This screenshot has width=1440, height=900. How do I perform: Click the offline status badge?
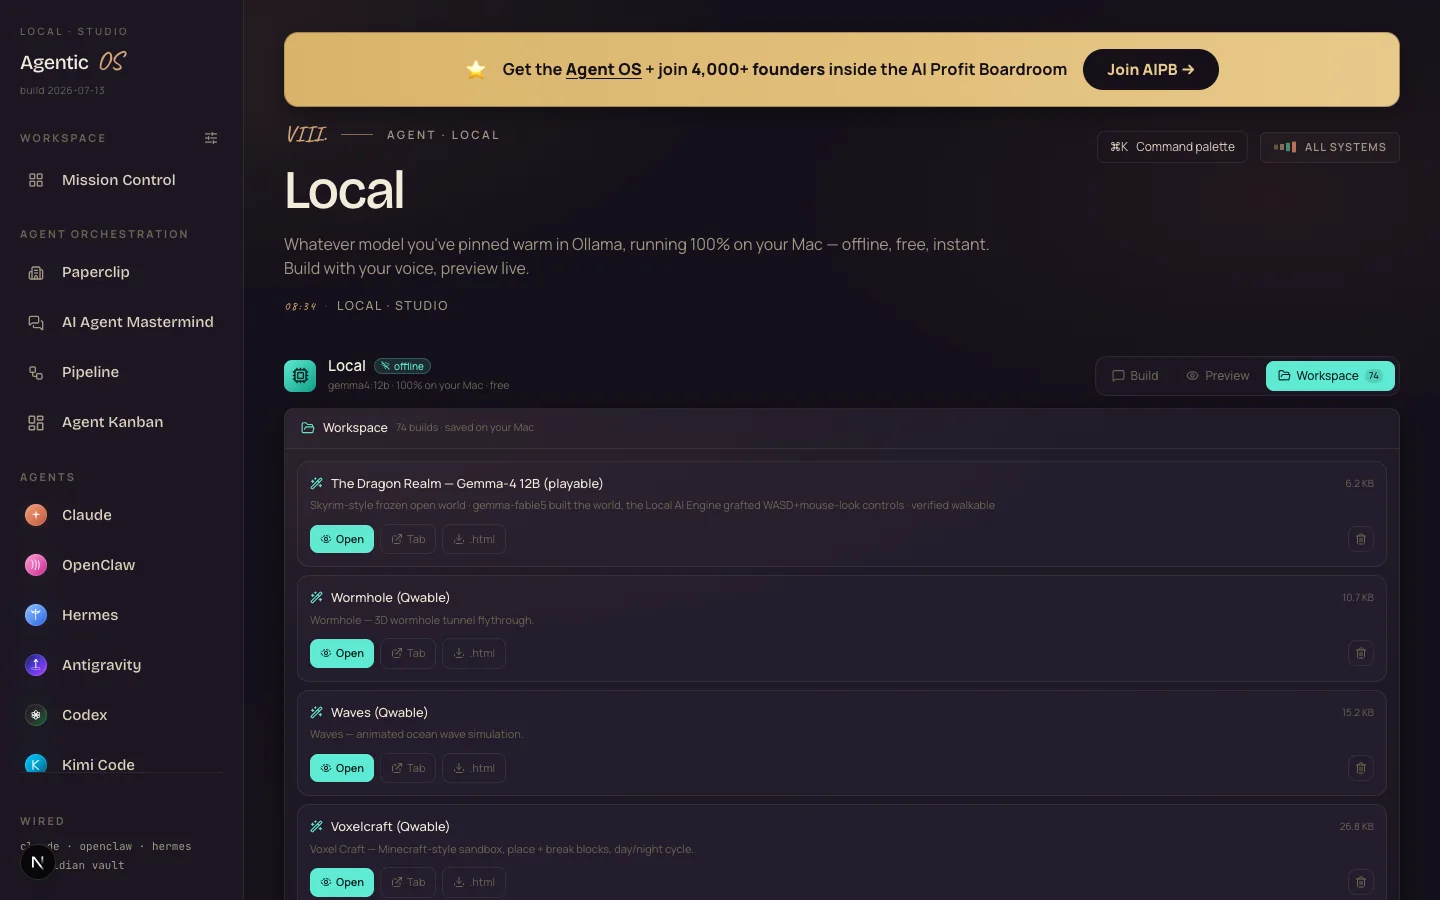(x=402, y=366)
